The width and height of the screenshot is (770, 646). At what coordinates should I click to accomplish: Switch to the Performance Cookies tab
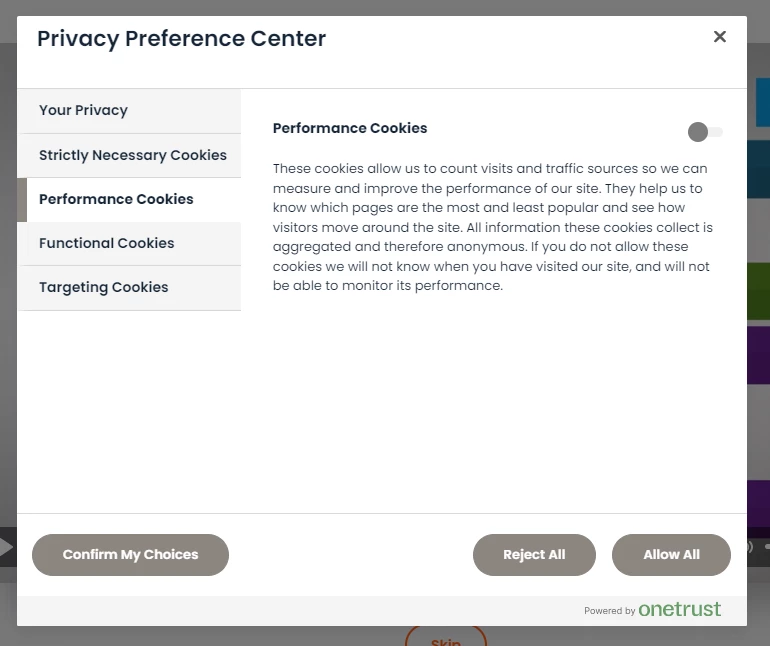pos(129,199)
